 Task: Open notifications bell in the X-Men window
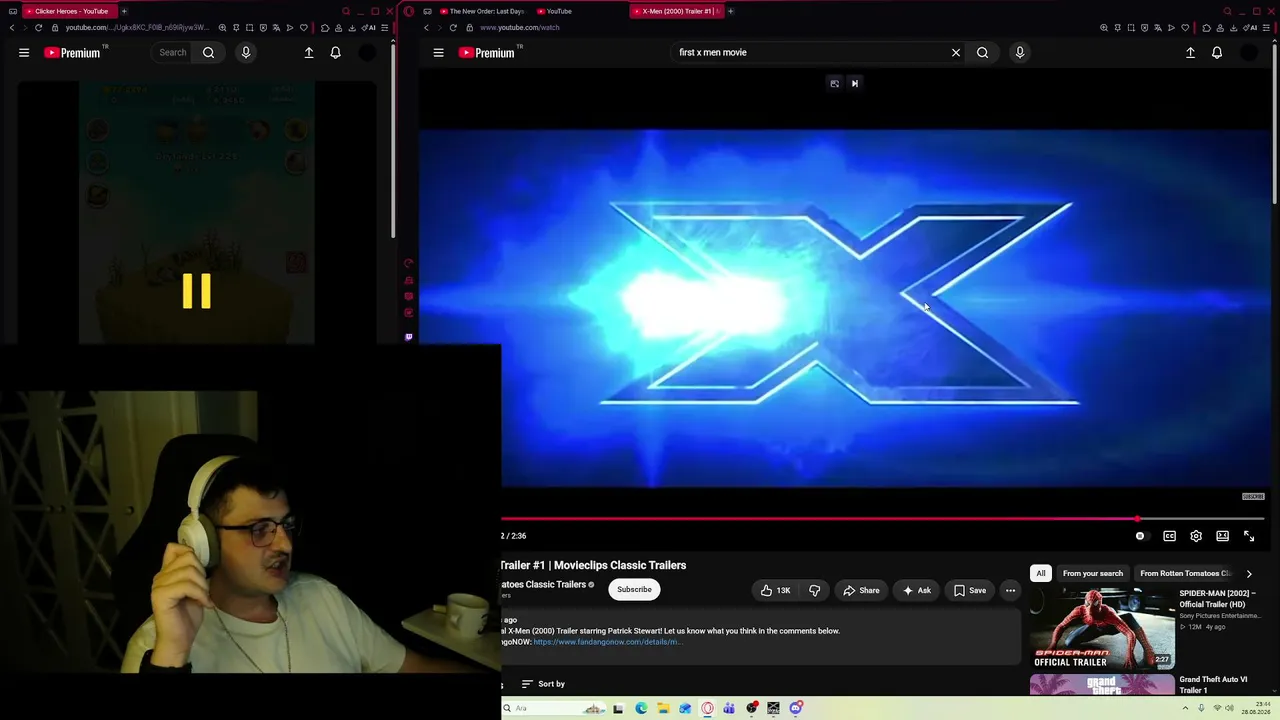(1217, 53)
